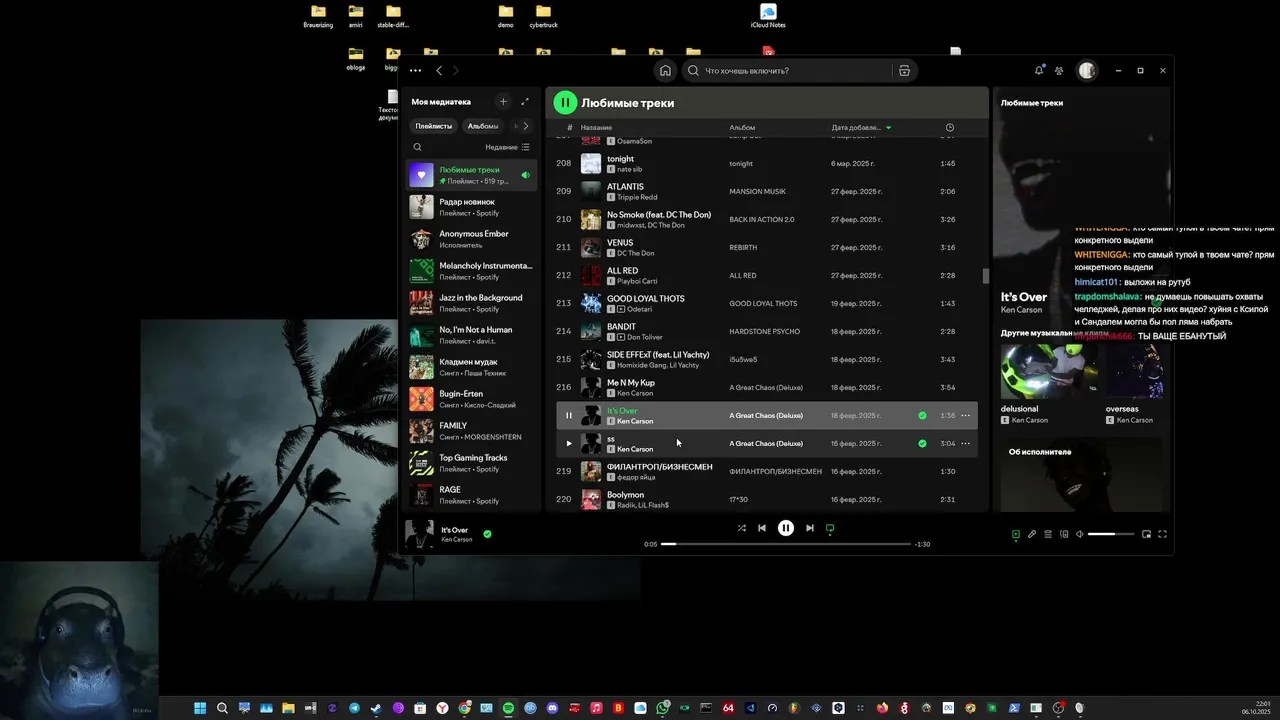The height and width of the screenshot is (720, 1280).
Task: Enter fullscreen player mode
Action: click(x=1162, y=534)
